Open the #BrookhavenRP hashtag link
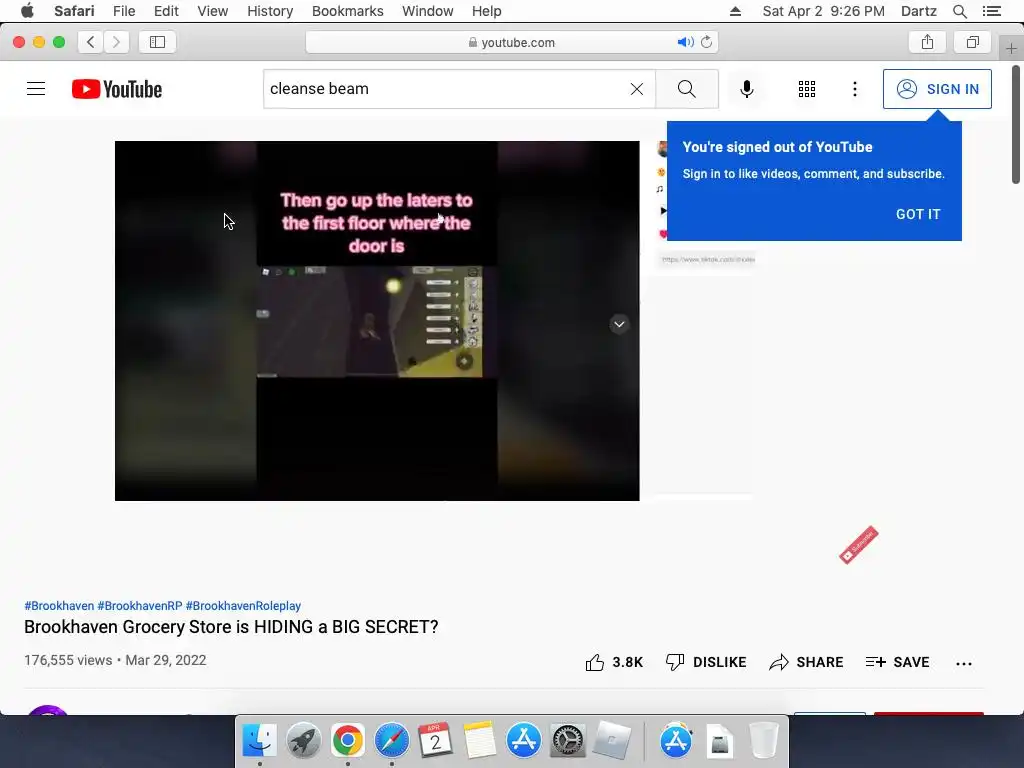This screenshot has height=768, width=1024. tap(140, 606)
